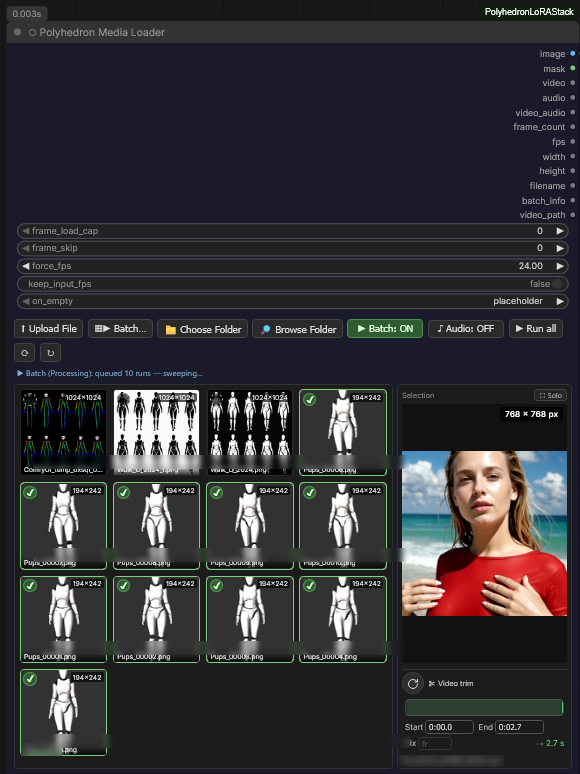The image size is (580, 774).
Task: Click the Choose Folder button
Action: [202, 329]
